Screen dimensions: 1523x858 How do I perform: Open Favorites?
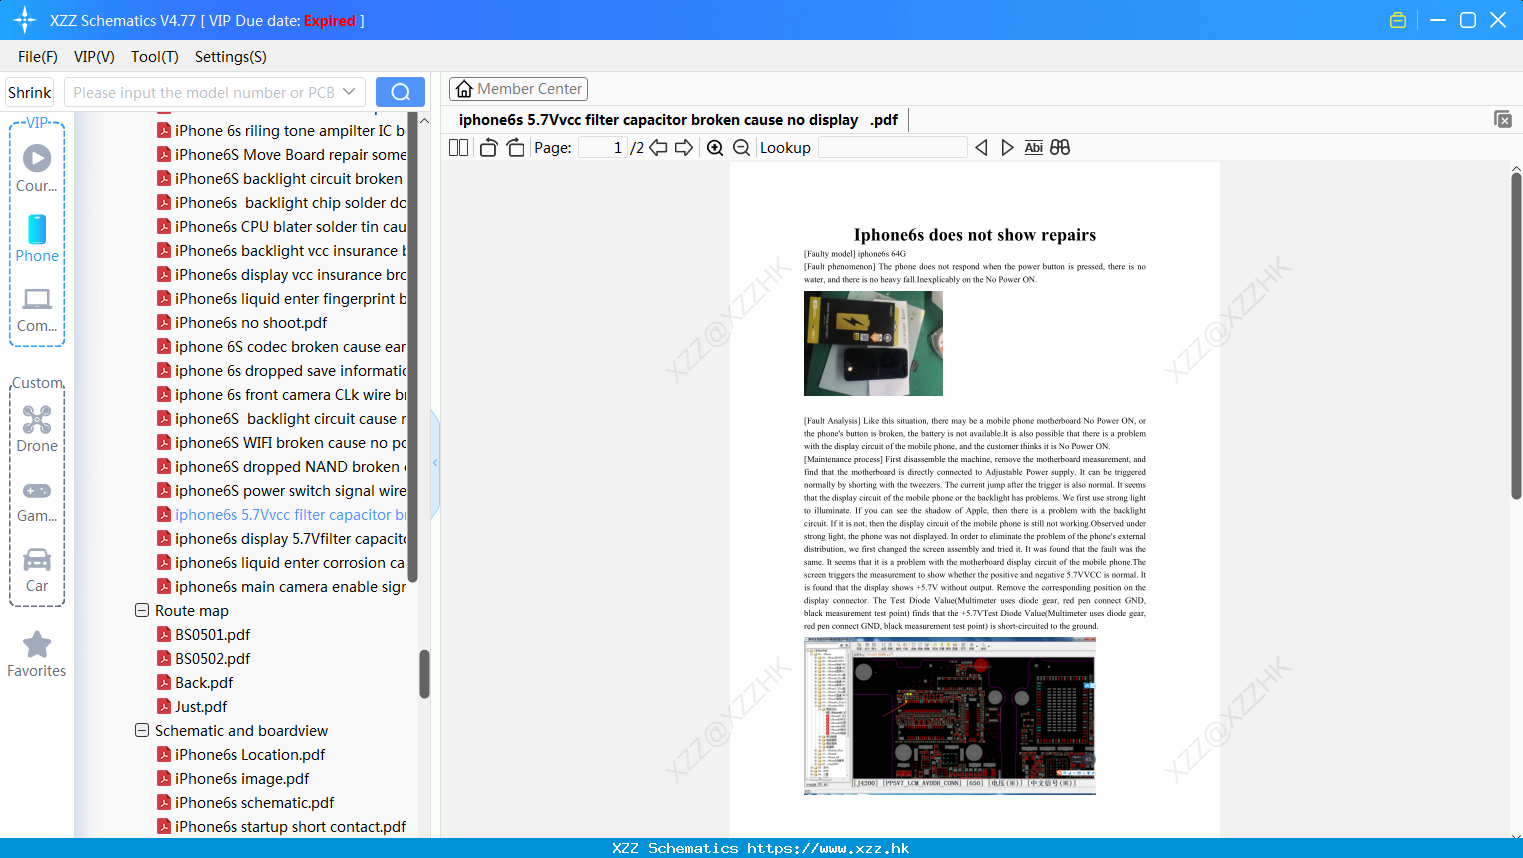pos(37,654)
